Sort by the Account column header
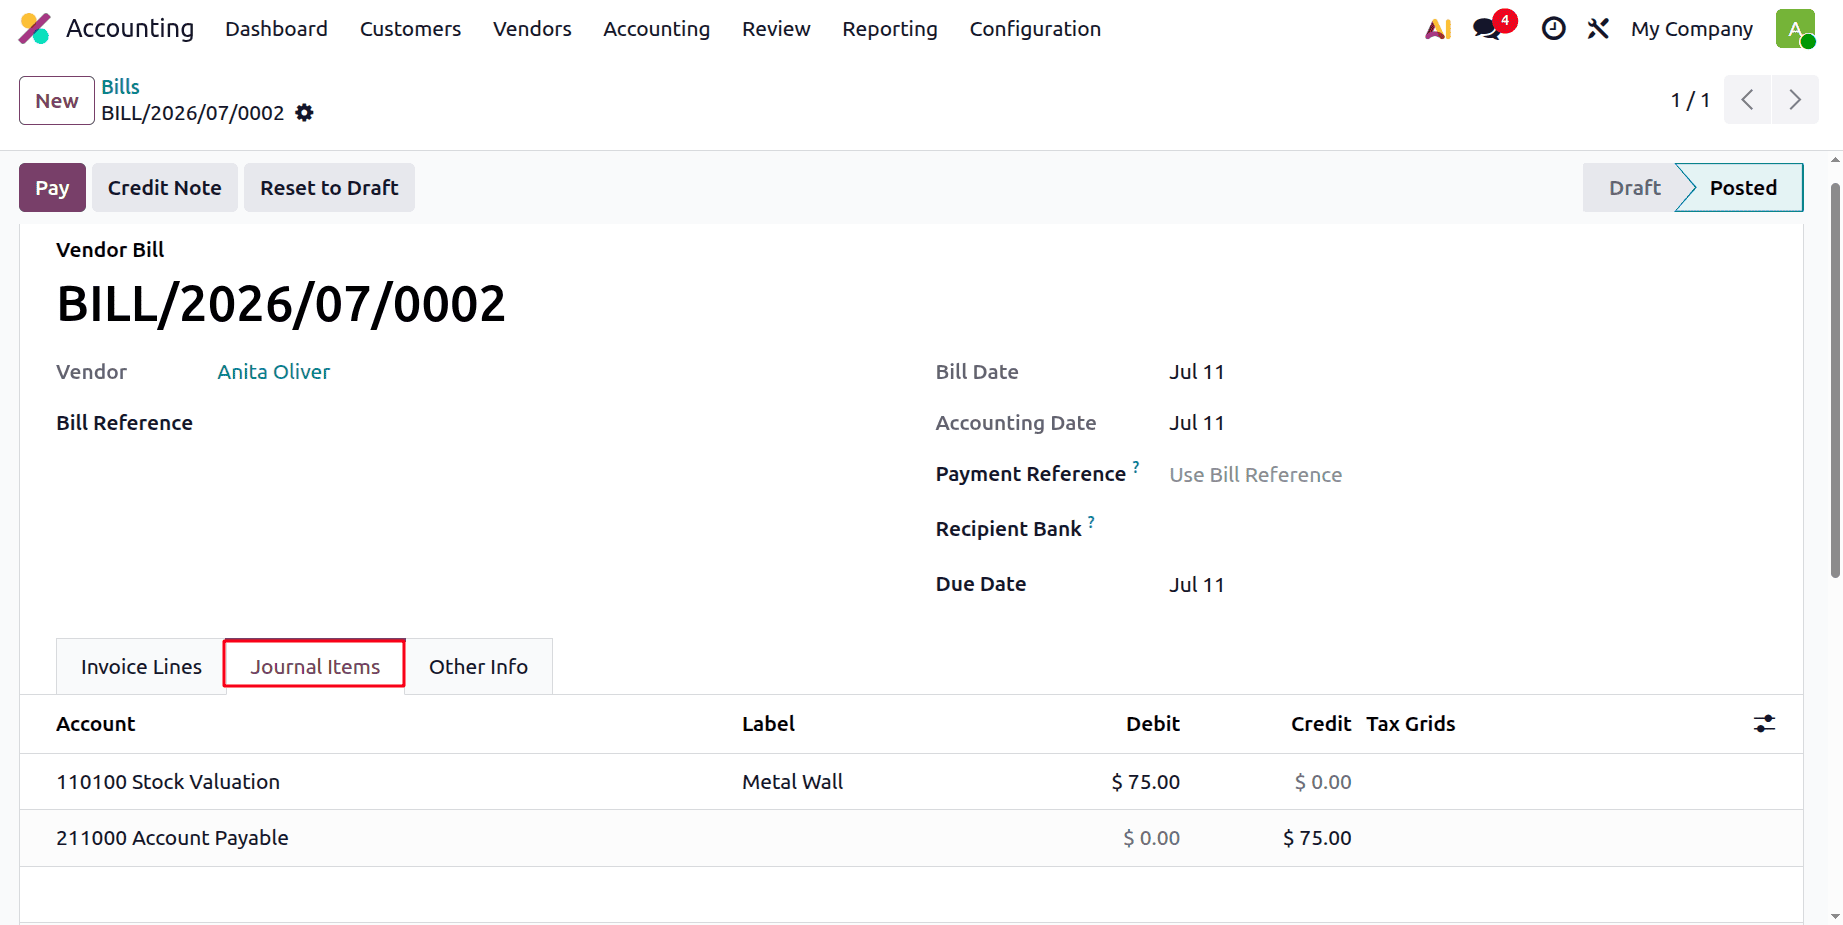Image resolution: width=1843 pixels, height=925 pixels. [95, 724]
